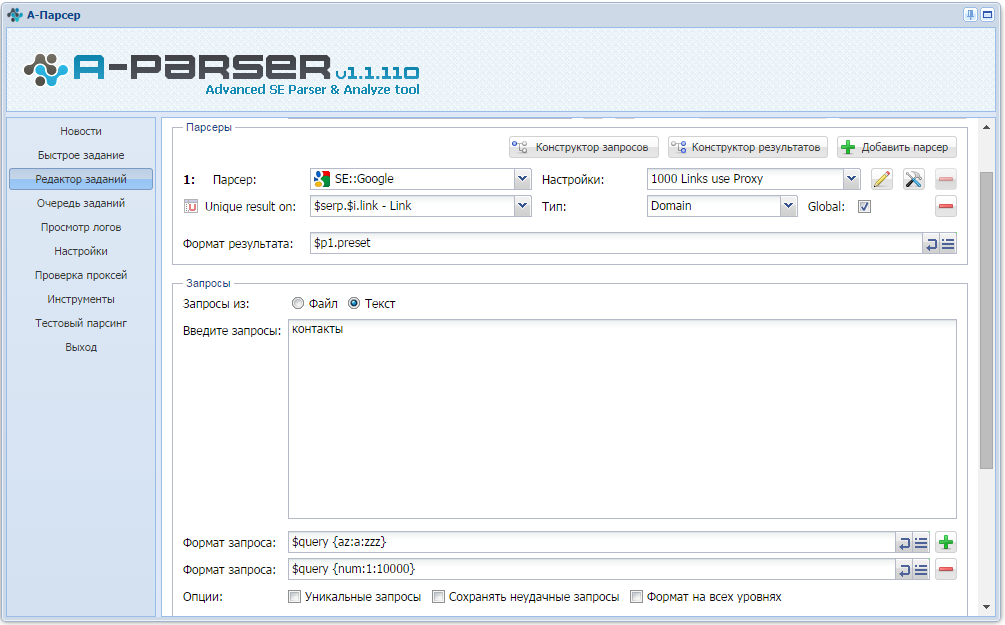Click the A-Парсер title bar app icon
Image resolution: width=1005 pixels, height=625 pixels.
point(15,15)
